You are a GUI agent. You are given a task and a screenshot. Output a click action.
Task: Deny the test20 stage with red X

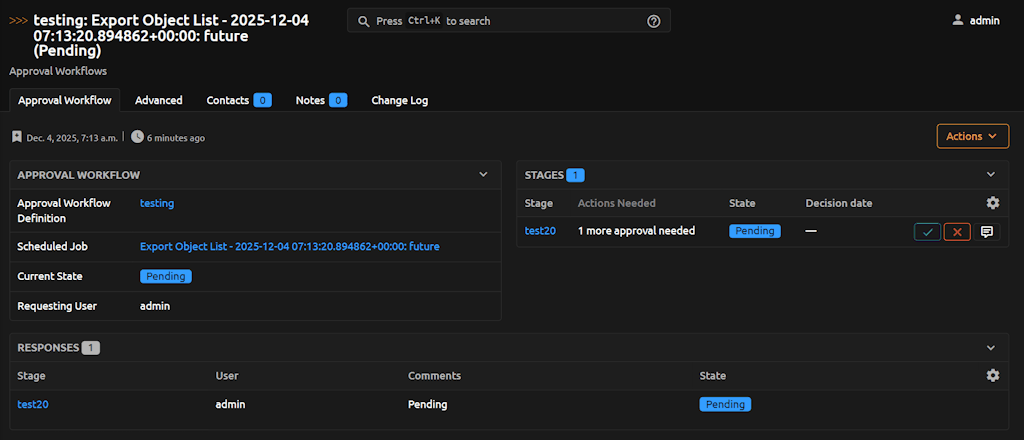pos(957,232)
